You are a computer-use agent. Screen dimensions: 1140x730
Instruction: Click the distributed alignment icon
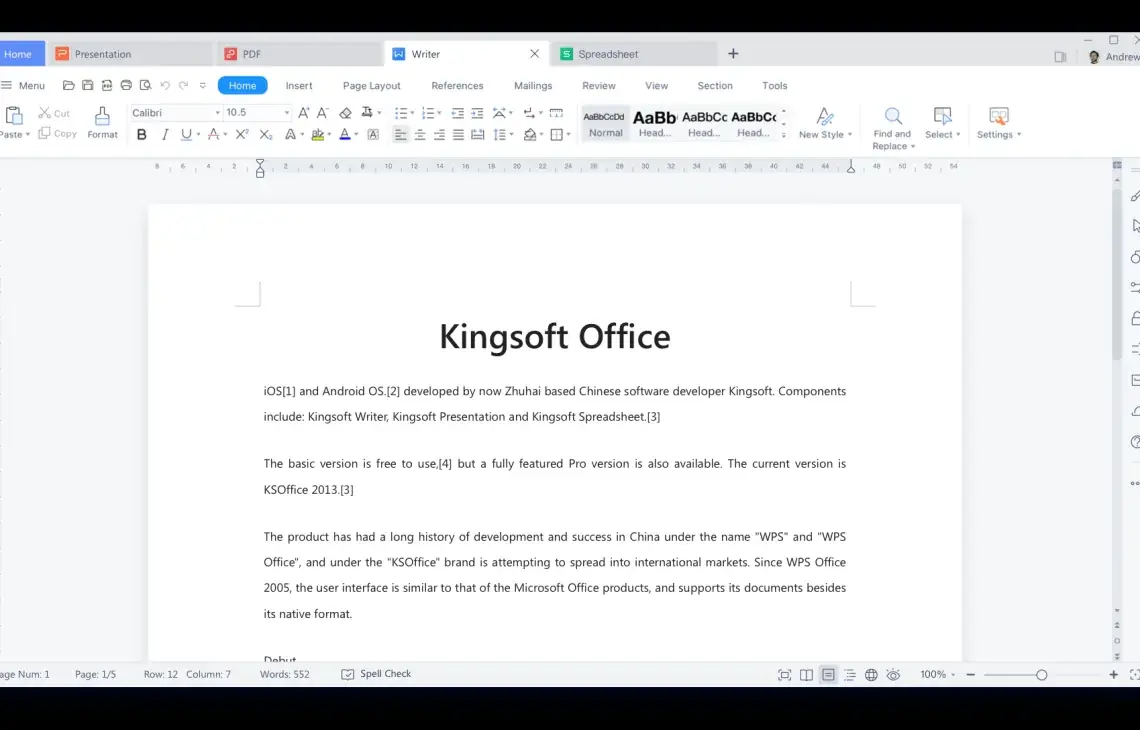(x=478, y=135)
